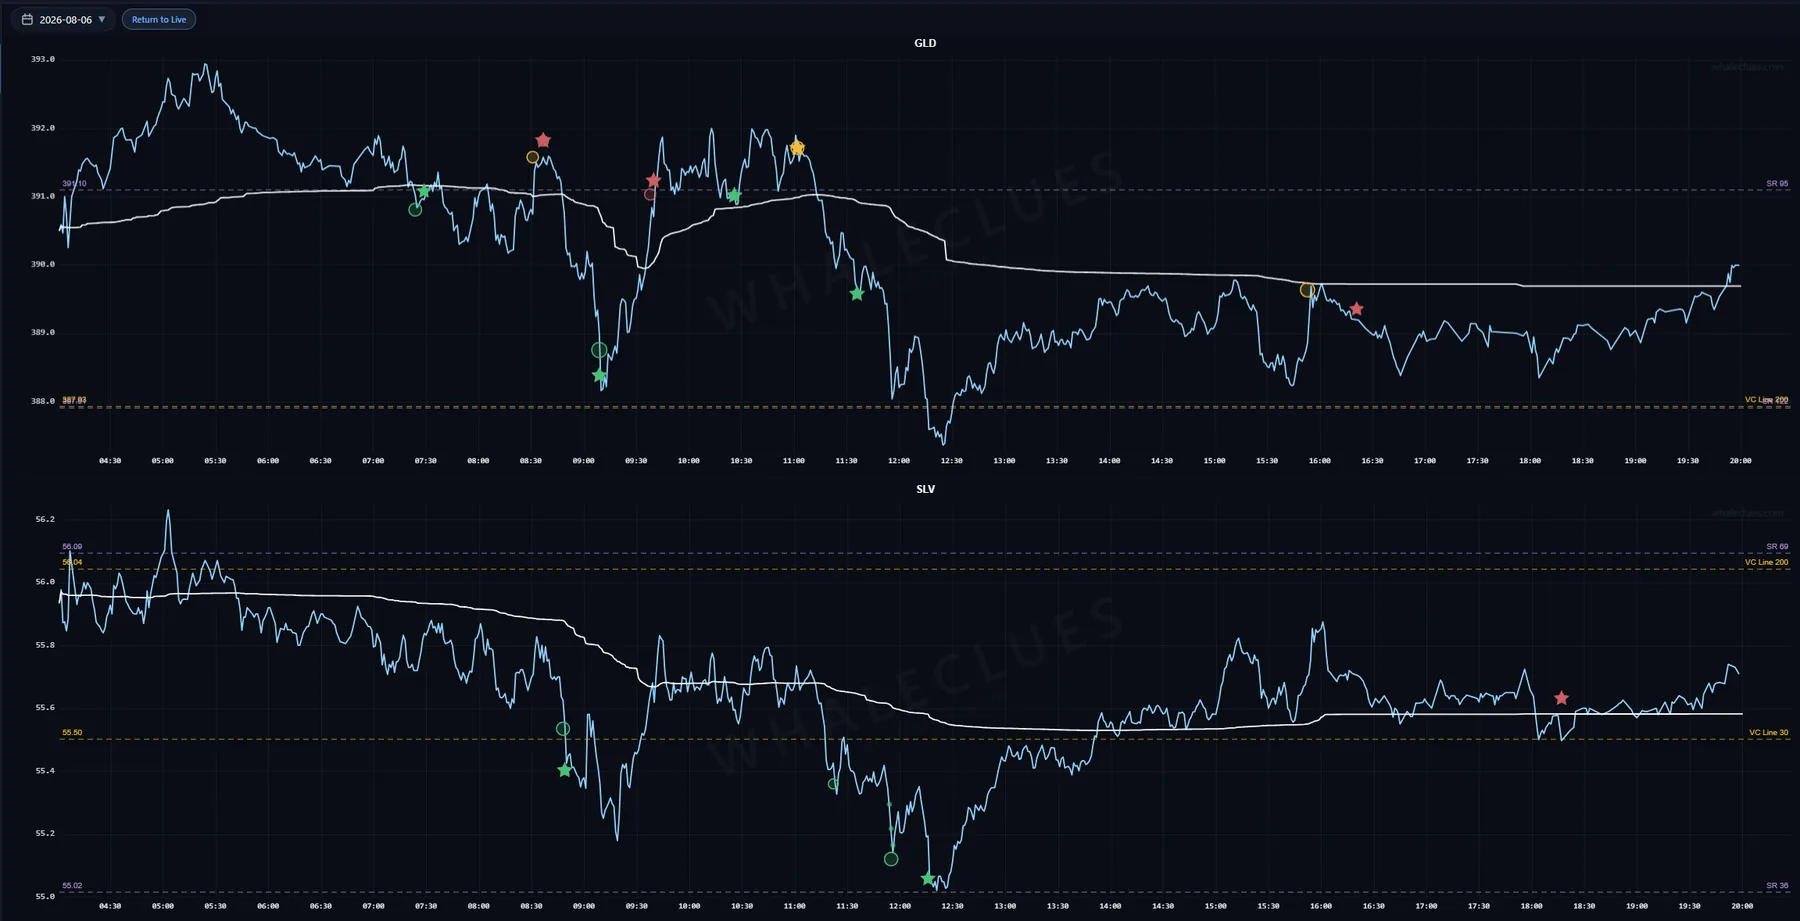Click the 56.04 price label on SLV
The width and height of the screenshot is (1800, 921).
72,562
